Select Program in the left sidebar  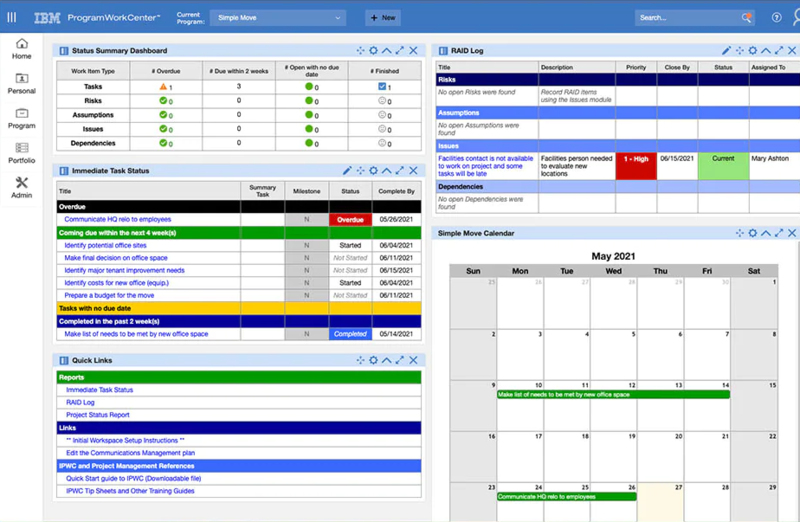pyautogui.click(x=22, y=119)
